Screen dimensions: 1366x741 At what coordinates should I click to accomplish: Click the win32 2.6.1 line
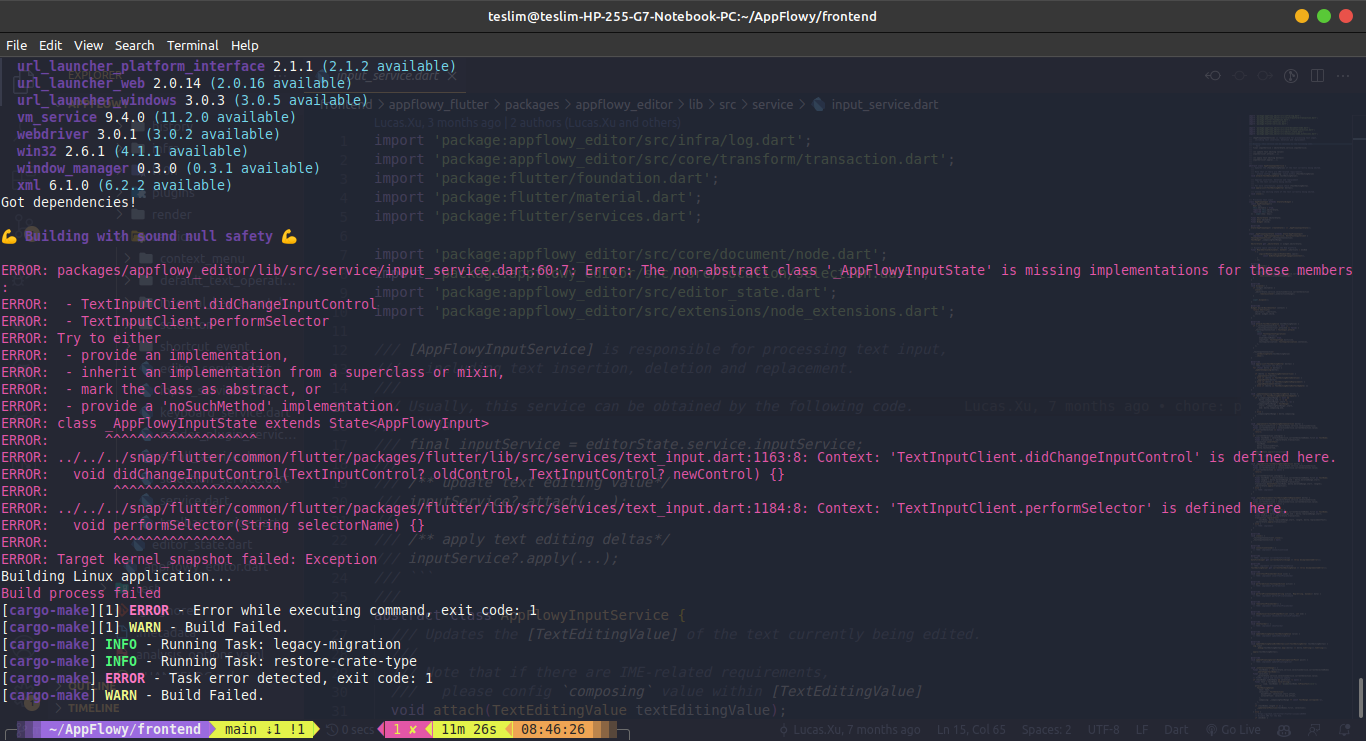132,151
